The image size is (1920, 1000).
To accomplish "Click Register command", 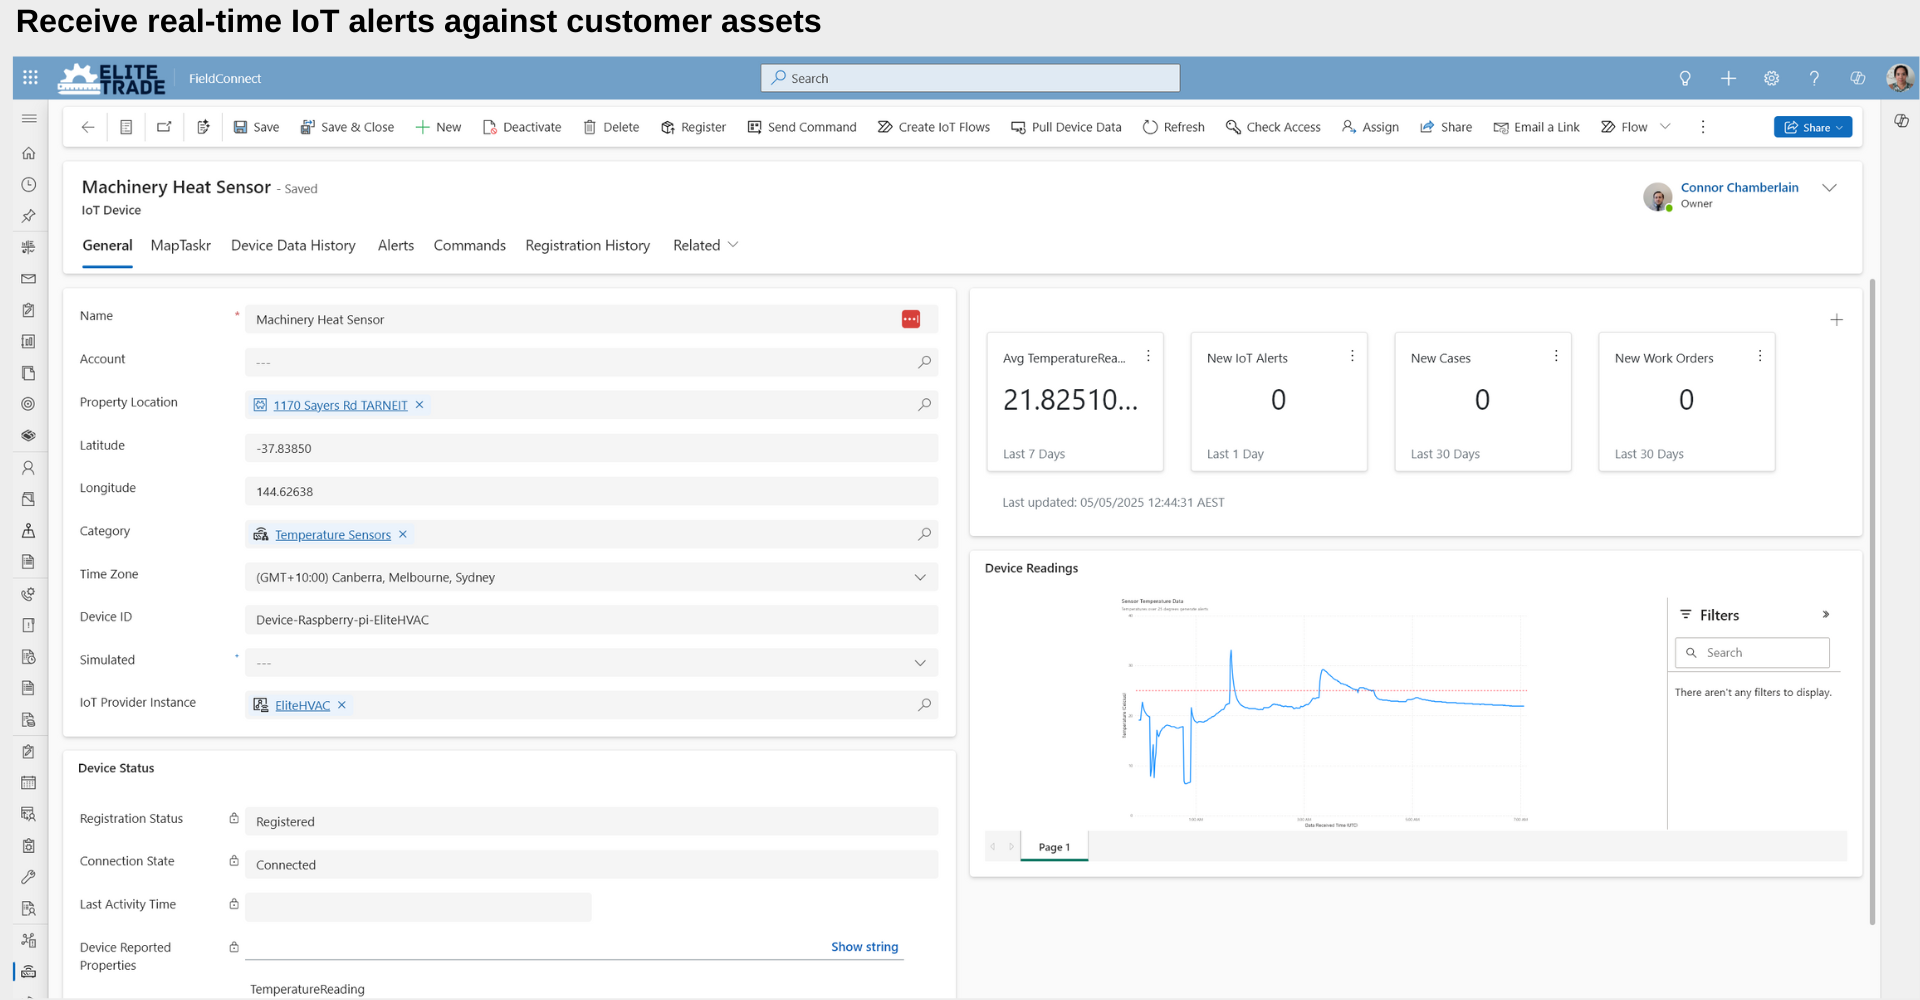I will click(x=693, y=127).
